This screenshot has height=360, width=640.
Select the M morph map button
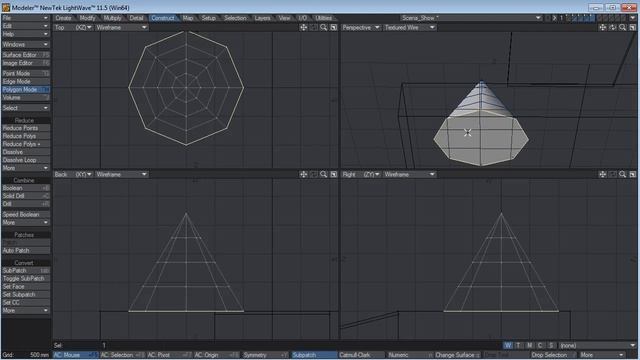click(529, 345)
